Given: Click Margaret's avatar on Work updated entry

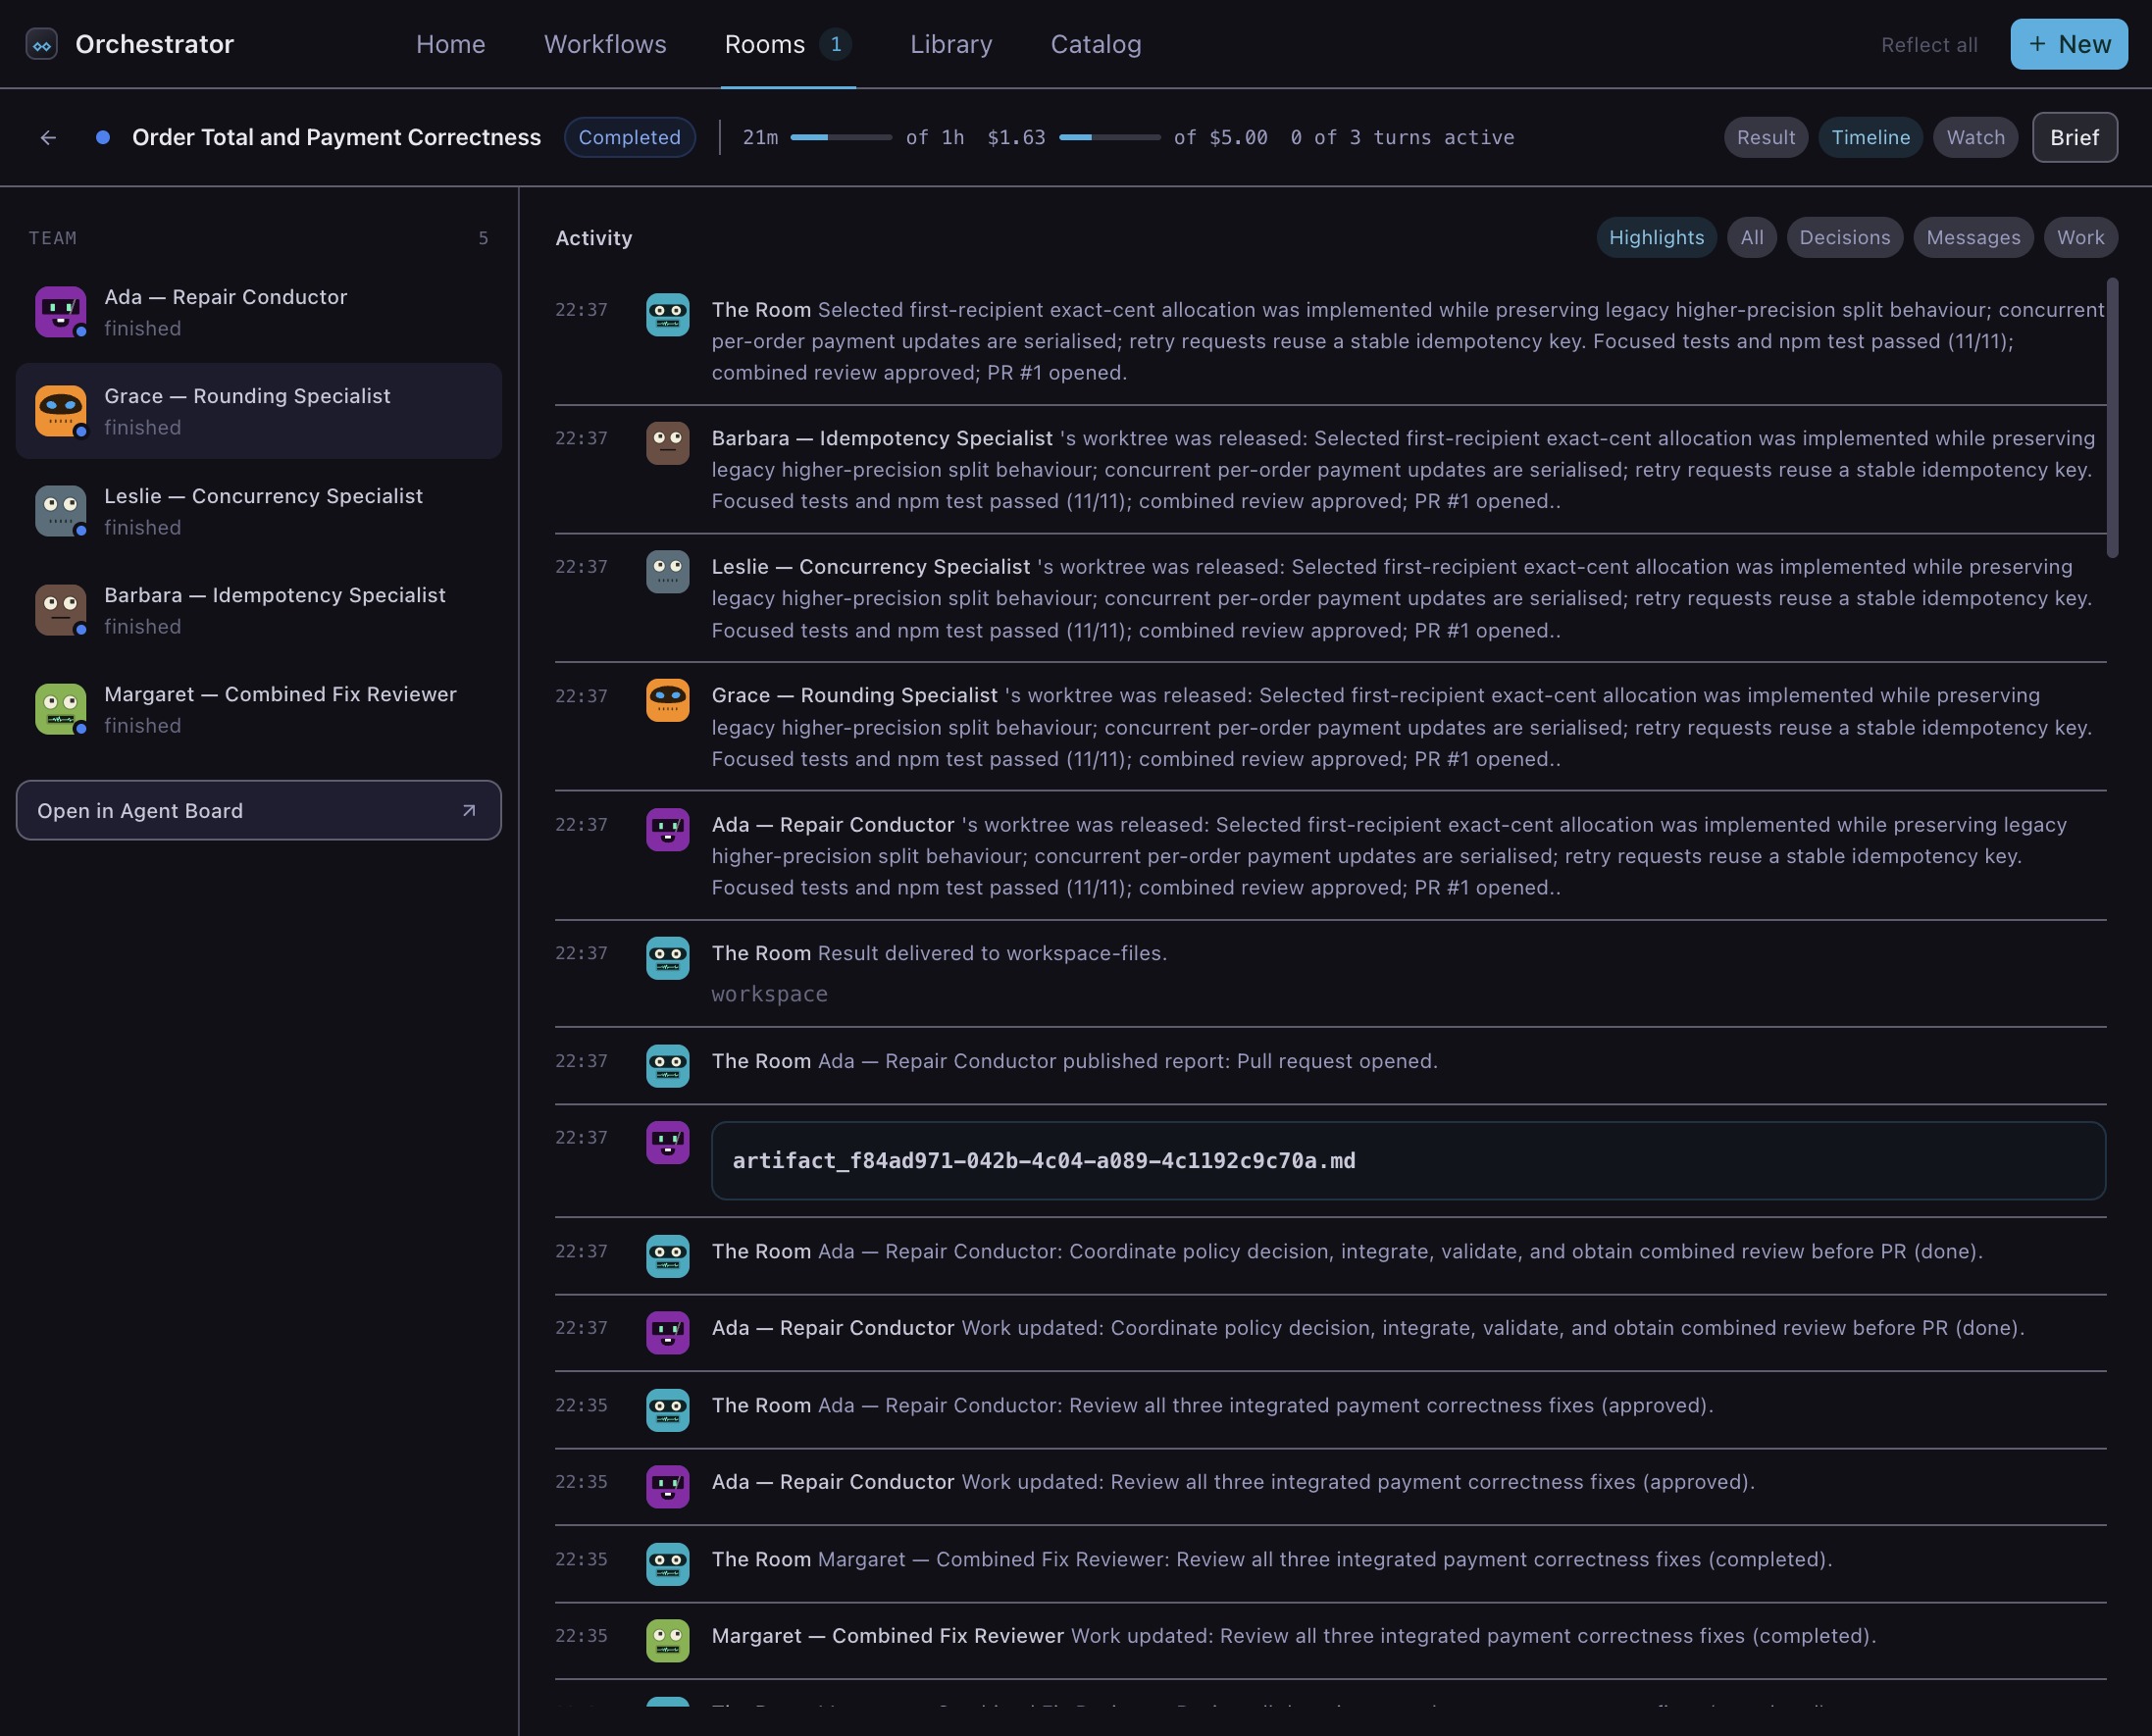Looking at the screenshot, I should (x=667, y=1640).
